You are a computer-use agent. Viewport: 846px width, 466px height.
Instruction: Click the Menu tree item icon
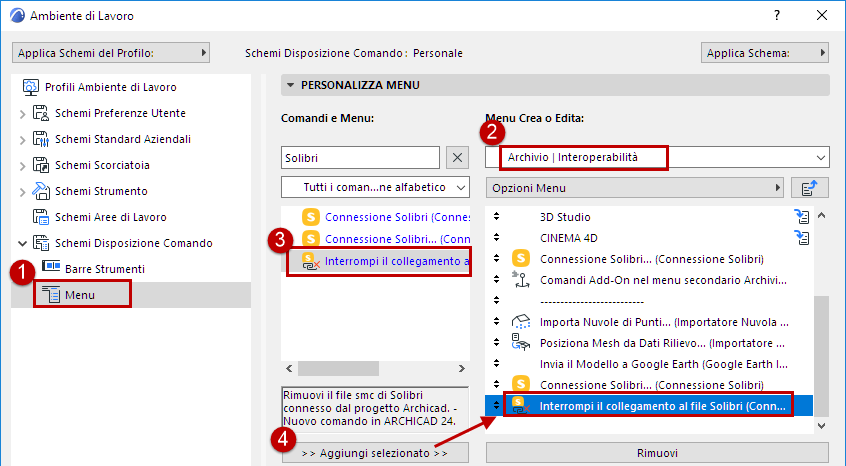click(x=51, y=295)
